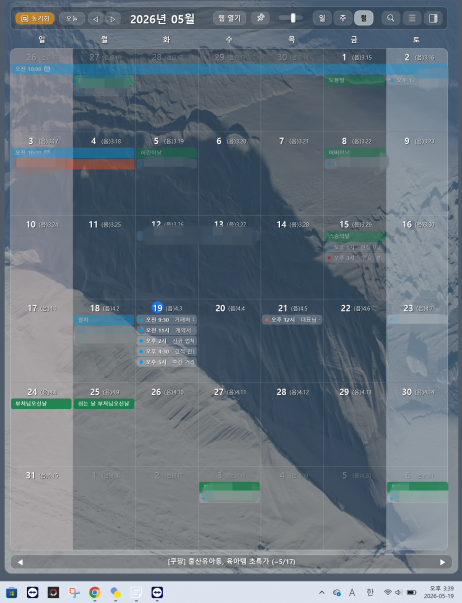Open Wi-Fi network settings in the tray
Image resolution: width=462 pixels, height=603 pixels.
tap(388, 592)
